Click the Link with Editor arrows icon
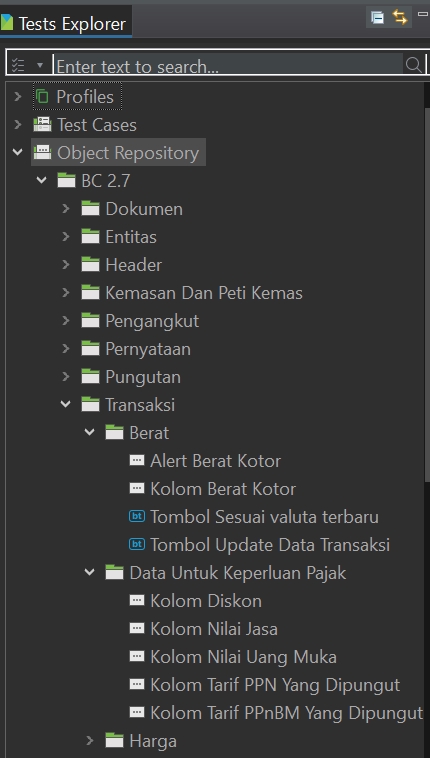This screenshot has width=430, height=758. pos(400,17)
